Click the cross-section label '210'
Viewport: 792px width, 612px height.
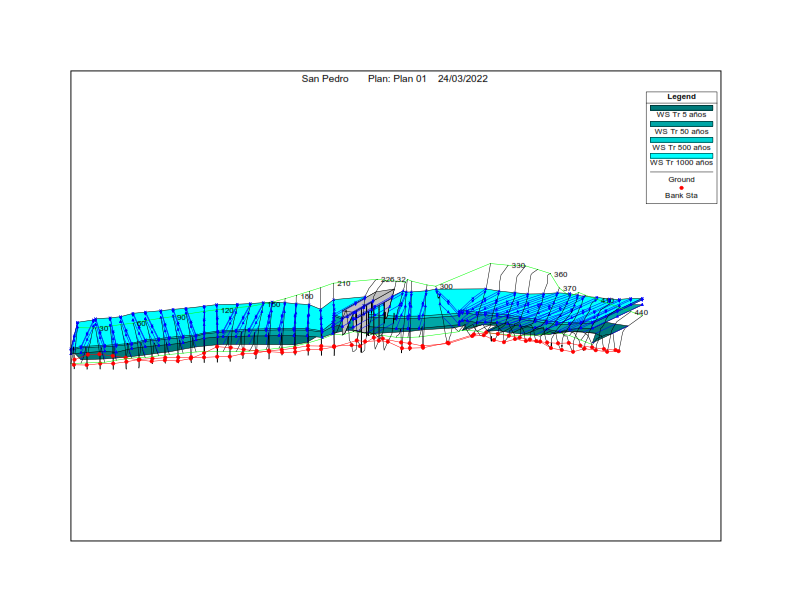[x=343, y=283]
